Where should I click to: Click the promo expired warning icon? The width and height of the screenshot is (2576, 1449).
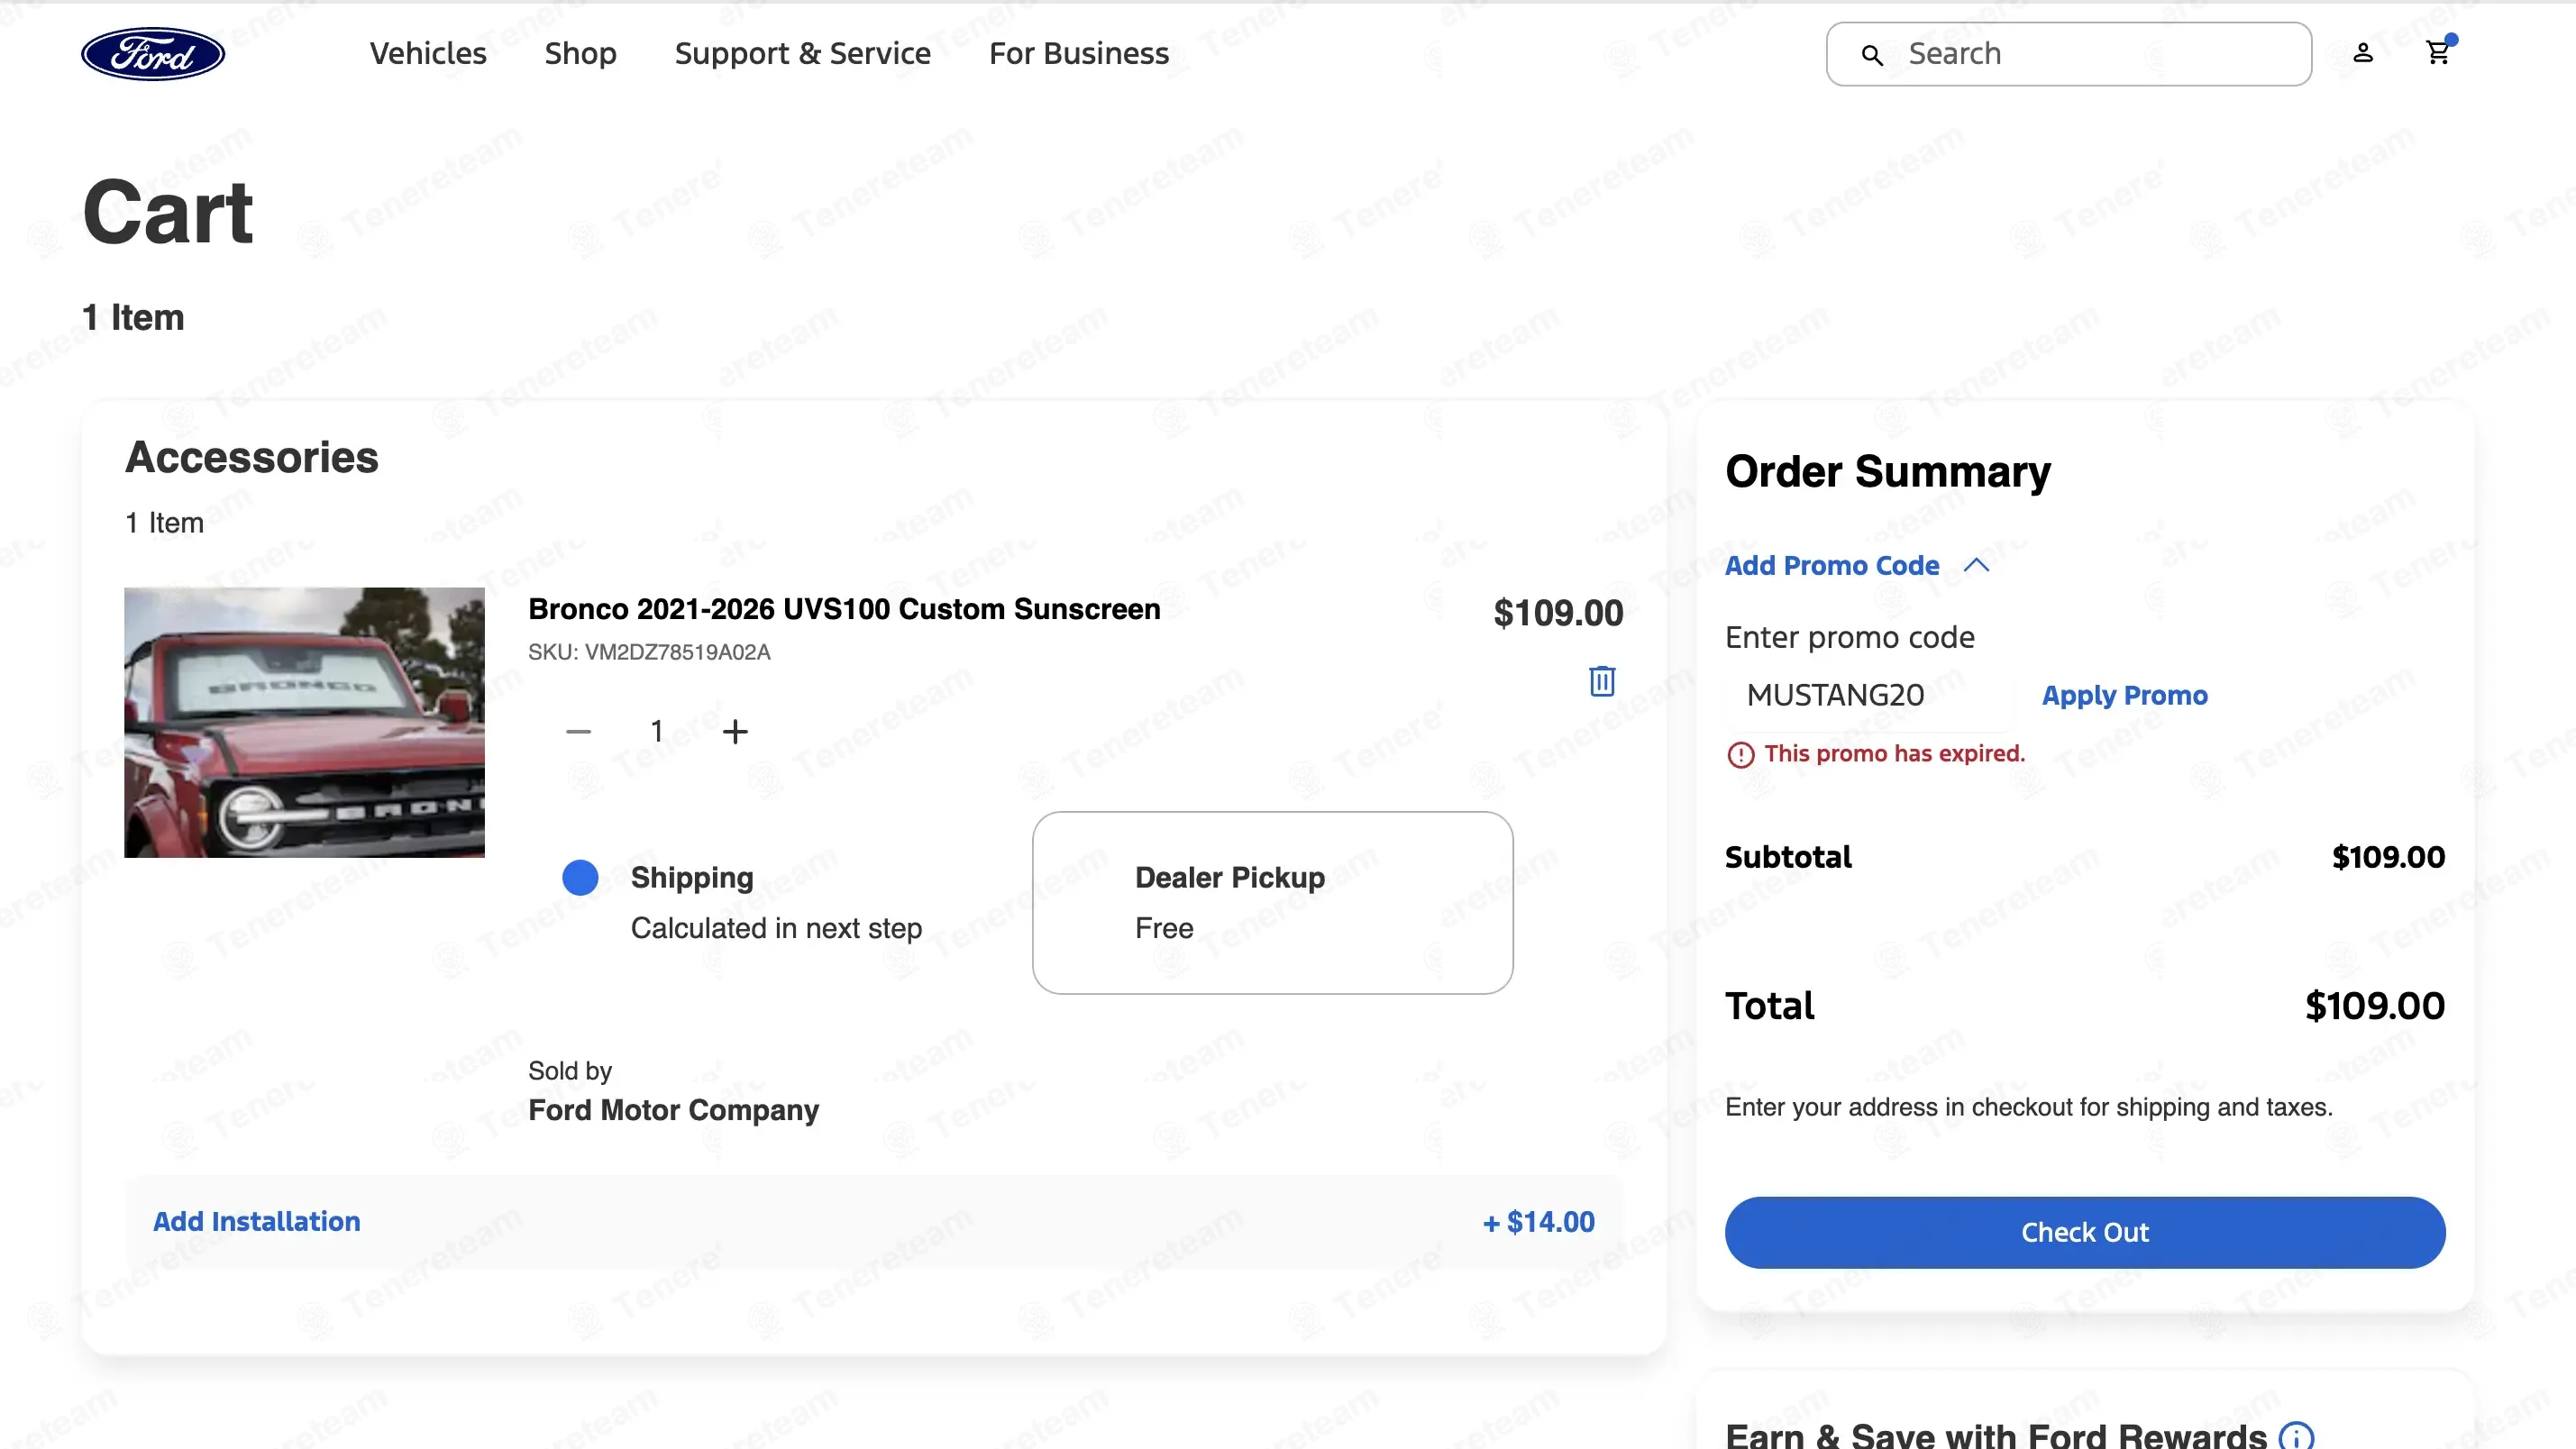click(1740, 754)
